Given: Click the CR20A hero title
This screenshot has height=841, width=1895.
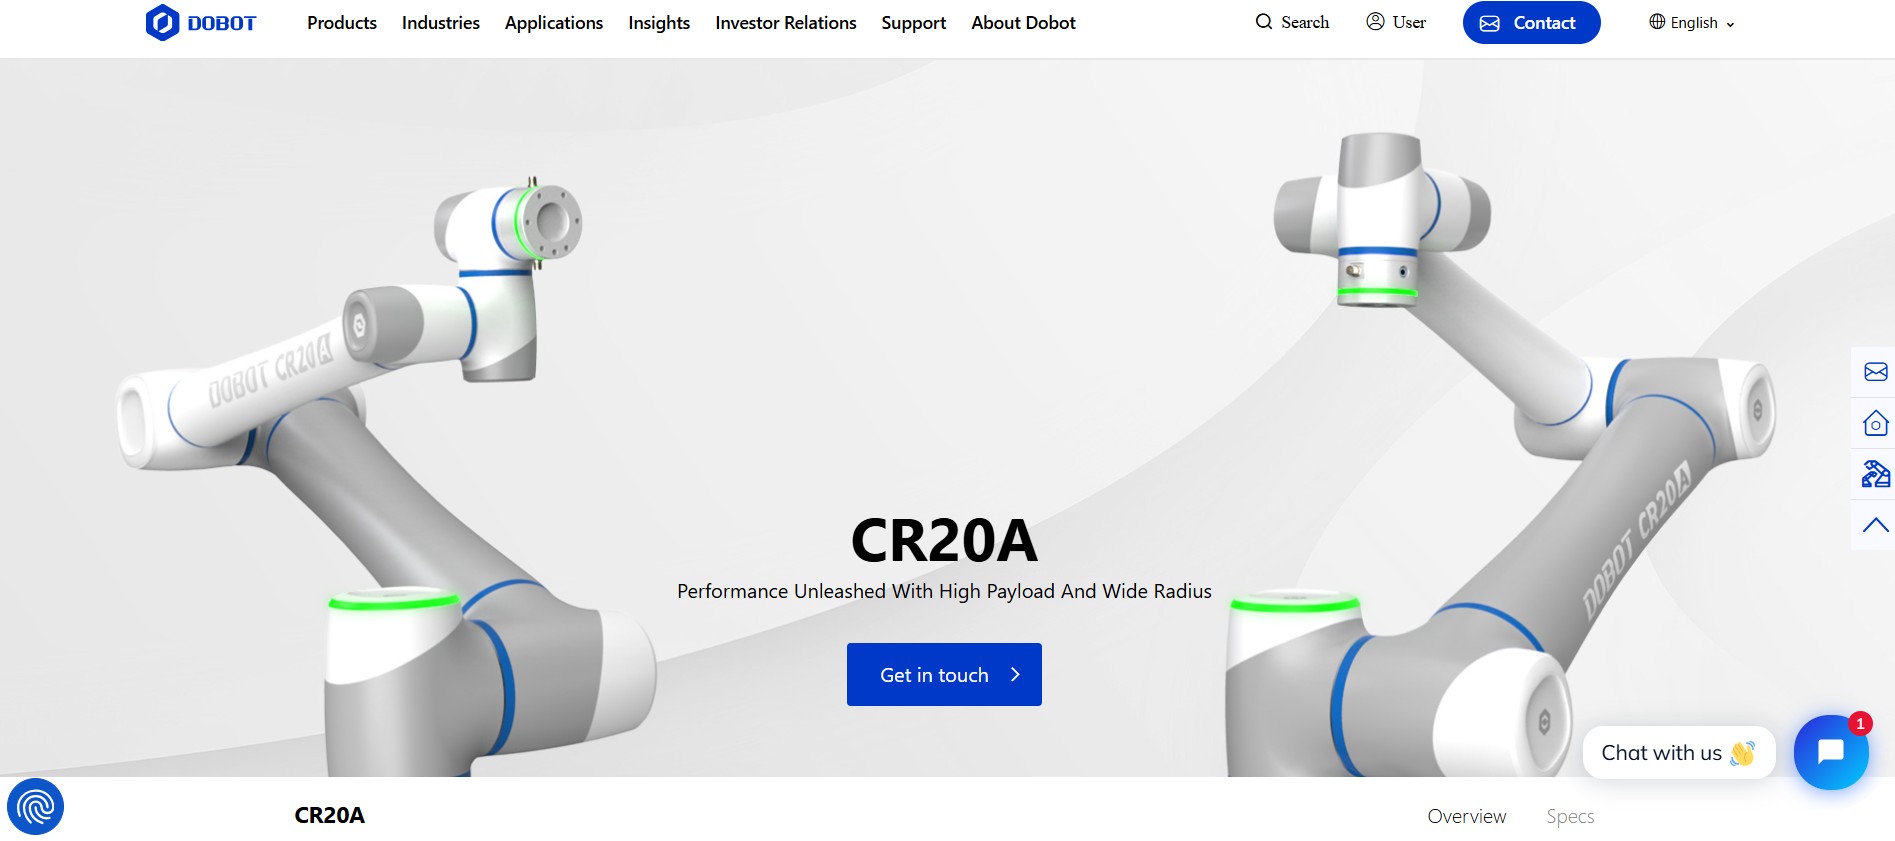Looking at the screenshot, I should [944, 540].
